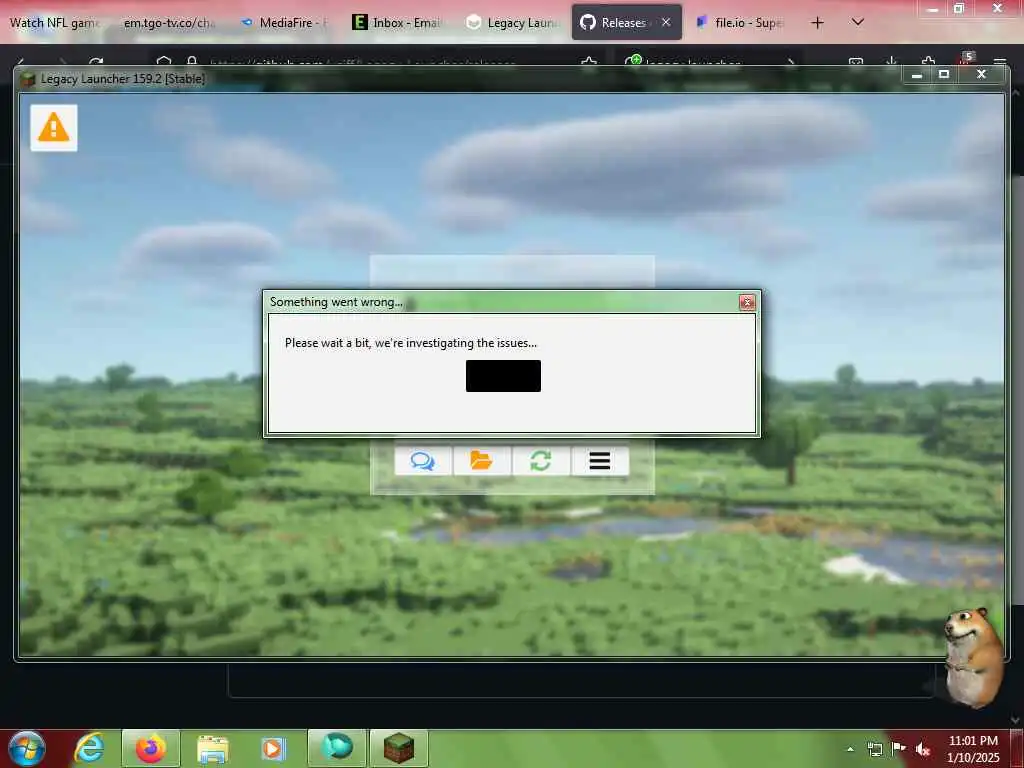Click the GitHub logo on Releases tab
Image resolution: width=1024 pixels, height=768 pixels.
click(588, 22)
